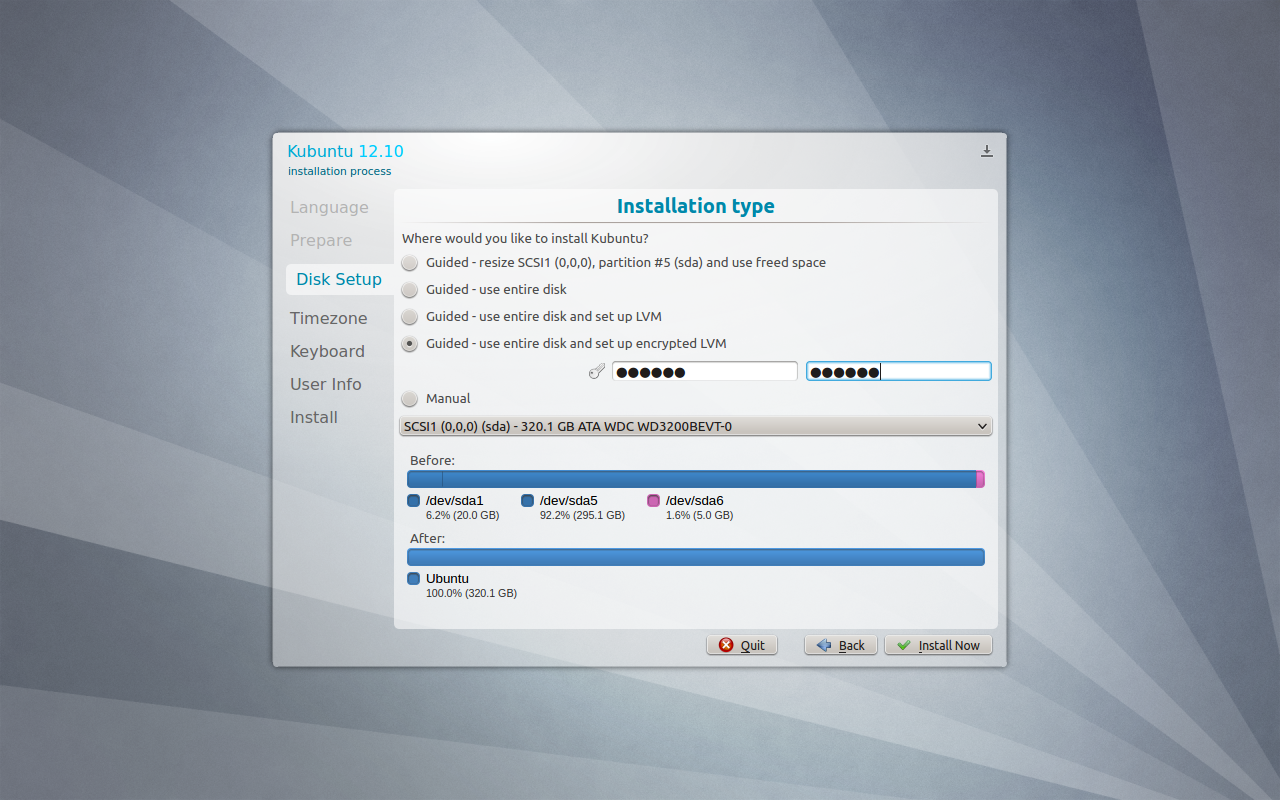Click the 6.2% (20.0 GB) label
The image size is (1280, 800).
(x=462, y=516)
